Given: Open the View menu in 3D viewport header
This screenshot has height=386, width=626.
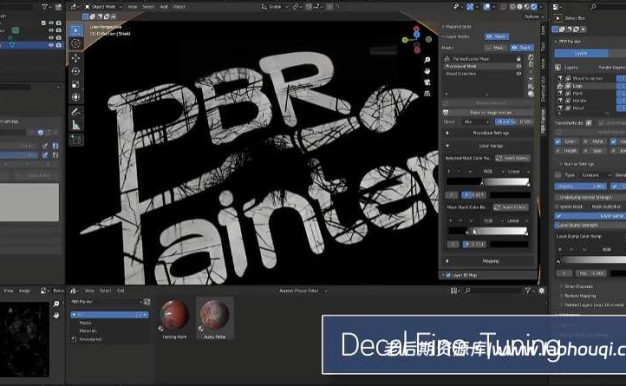Looking at the screenshot, I should pos(132,6).
